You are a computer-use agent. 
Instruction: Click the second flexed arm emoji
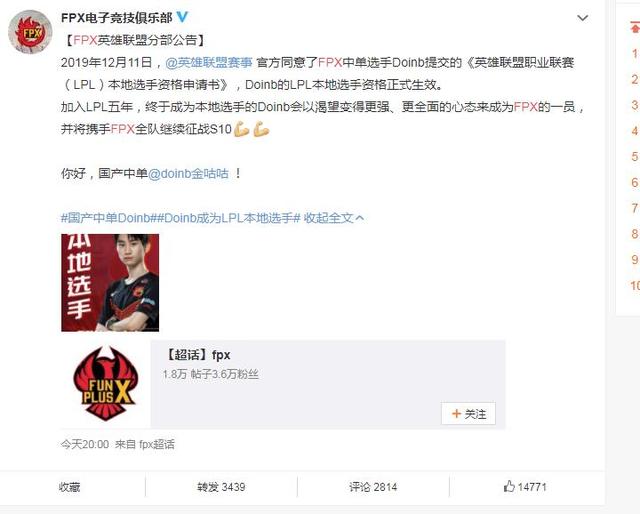[261, 129]
